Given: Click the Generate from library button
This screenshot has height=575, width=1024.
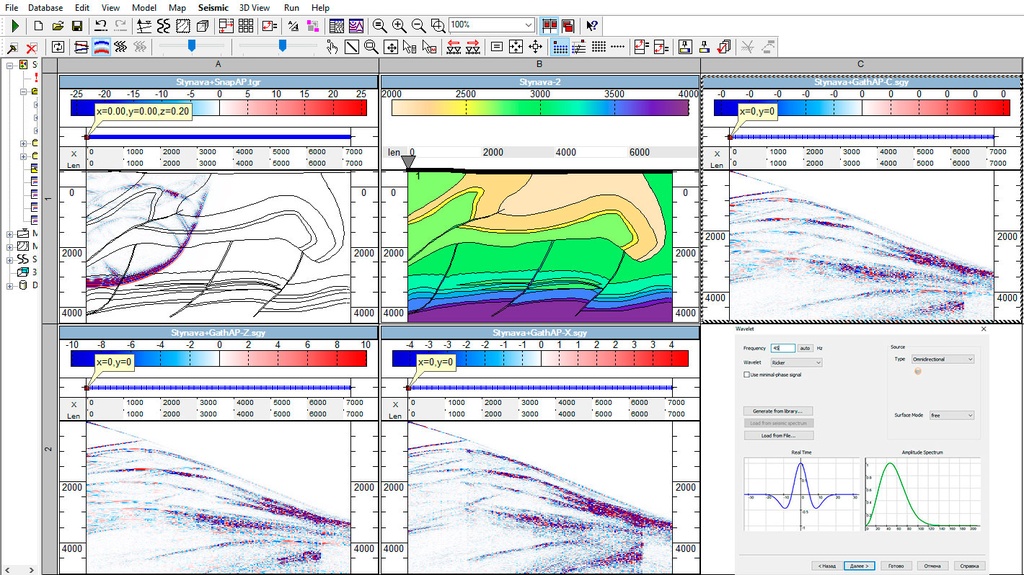Looking at the screenshot, I should (x=780, y=411).
